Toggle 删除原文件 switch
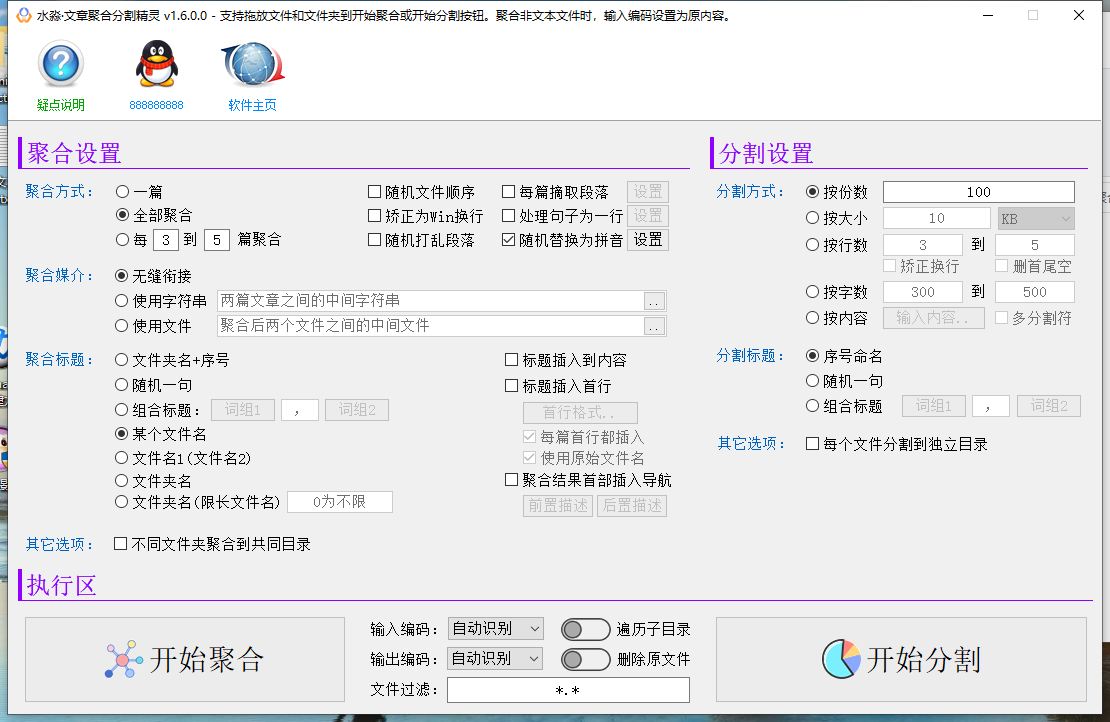The height and width of the screenshot is (722, 1110). click(585, 659)
